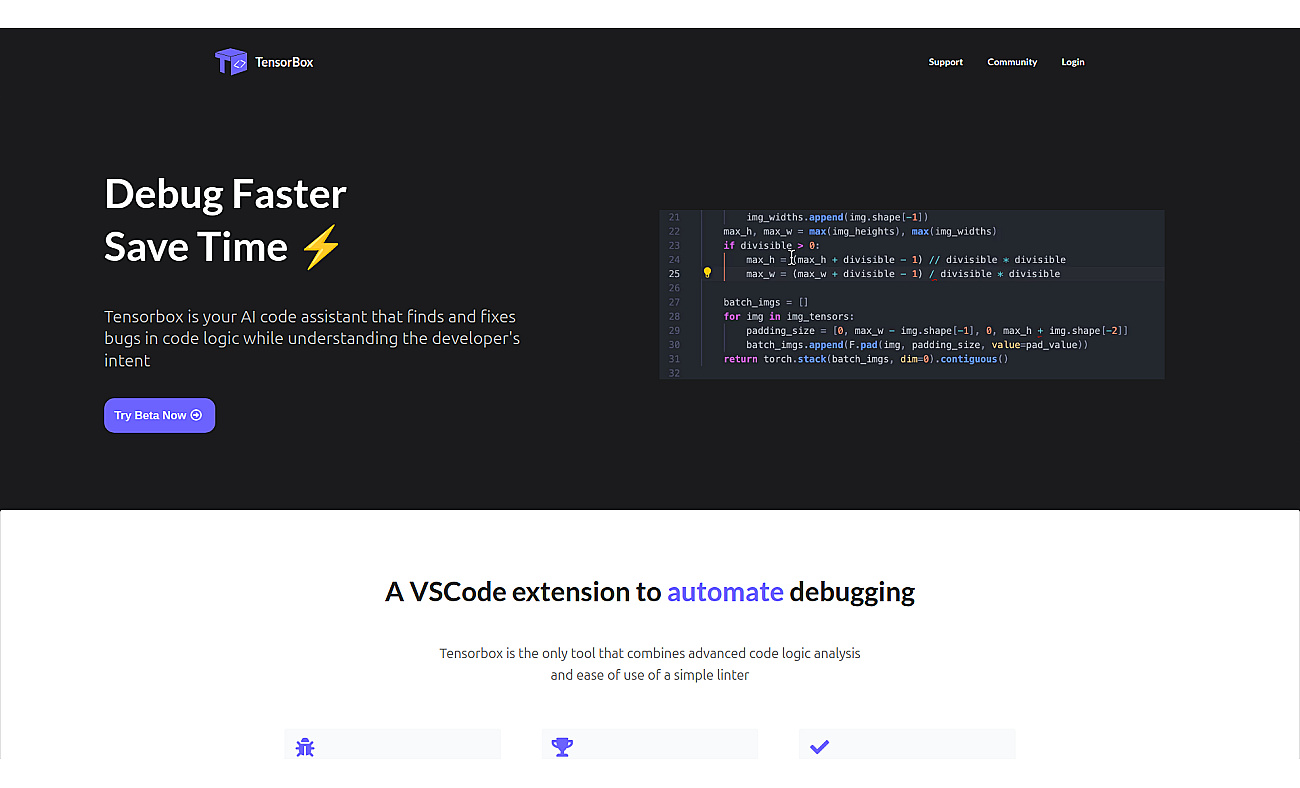Click the highlighted word "automate" in the heading
This screenshot has width=1300, height=788.
pos(725,592)
